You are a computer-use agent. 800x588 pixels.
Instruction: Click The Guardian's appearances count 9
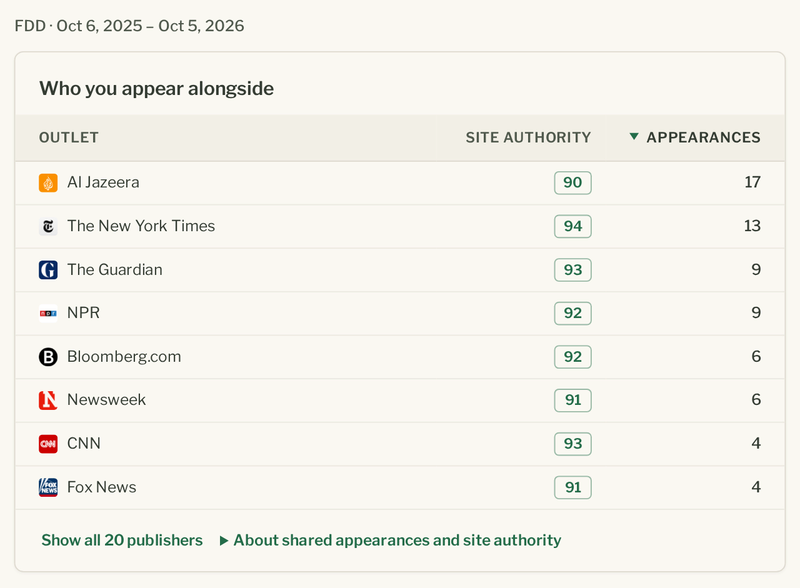click(756, 270)
